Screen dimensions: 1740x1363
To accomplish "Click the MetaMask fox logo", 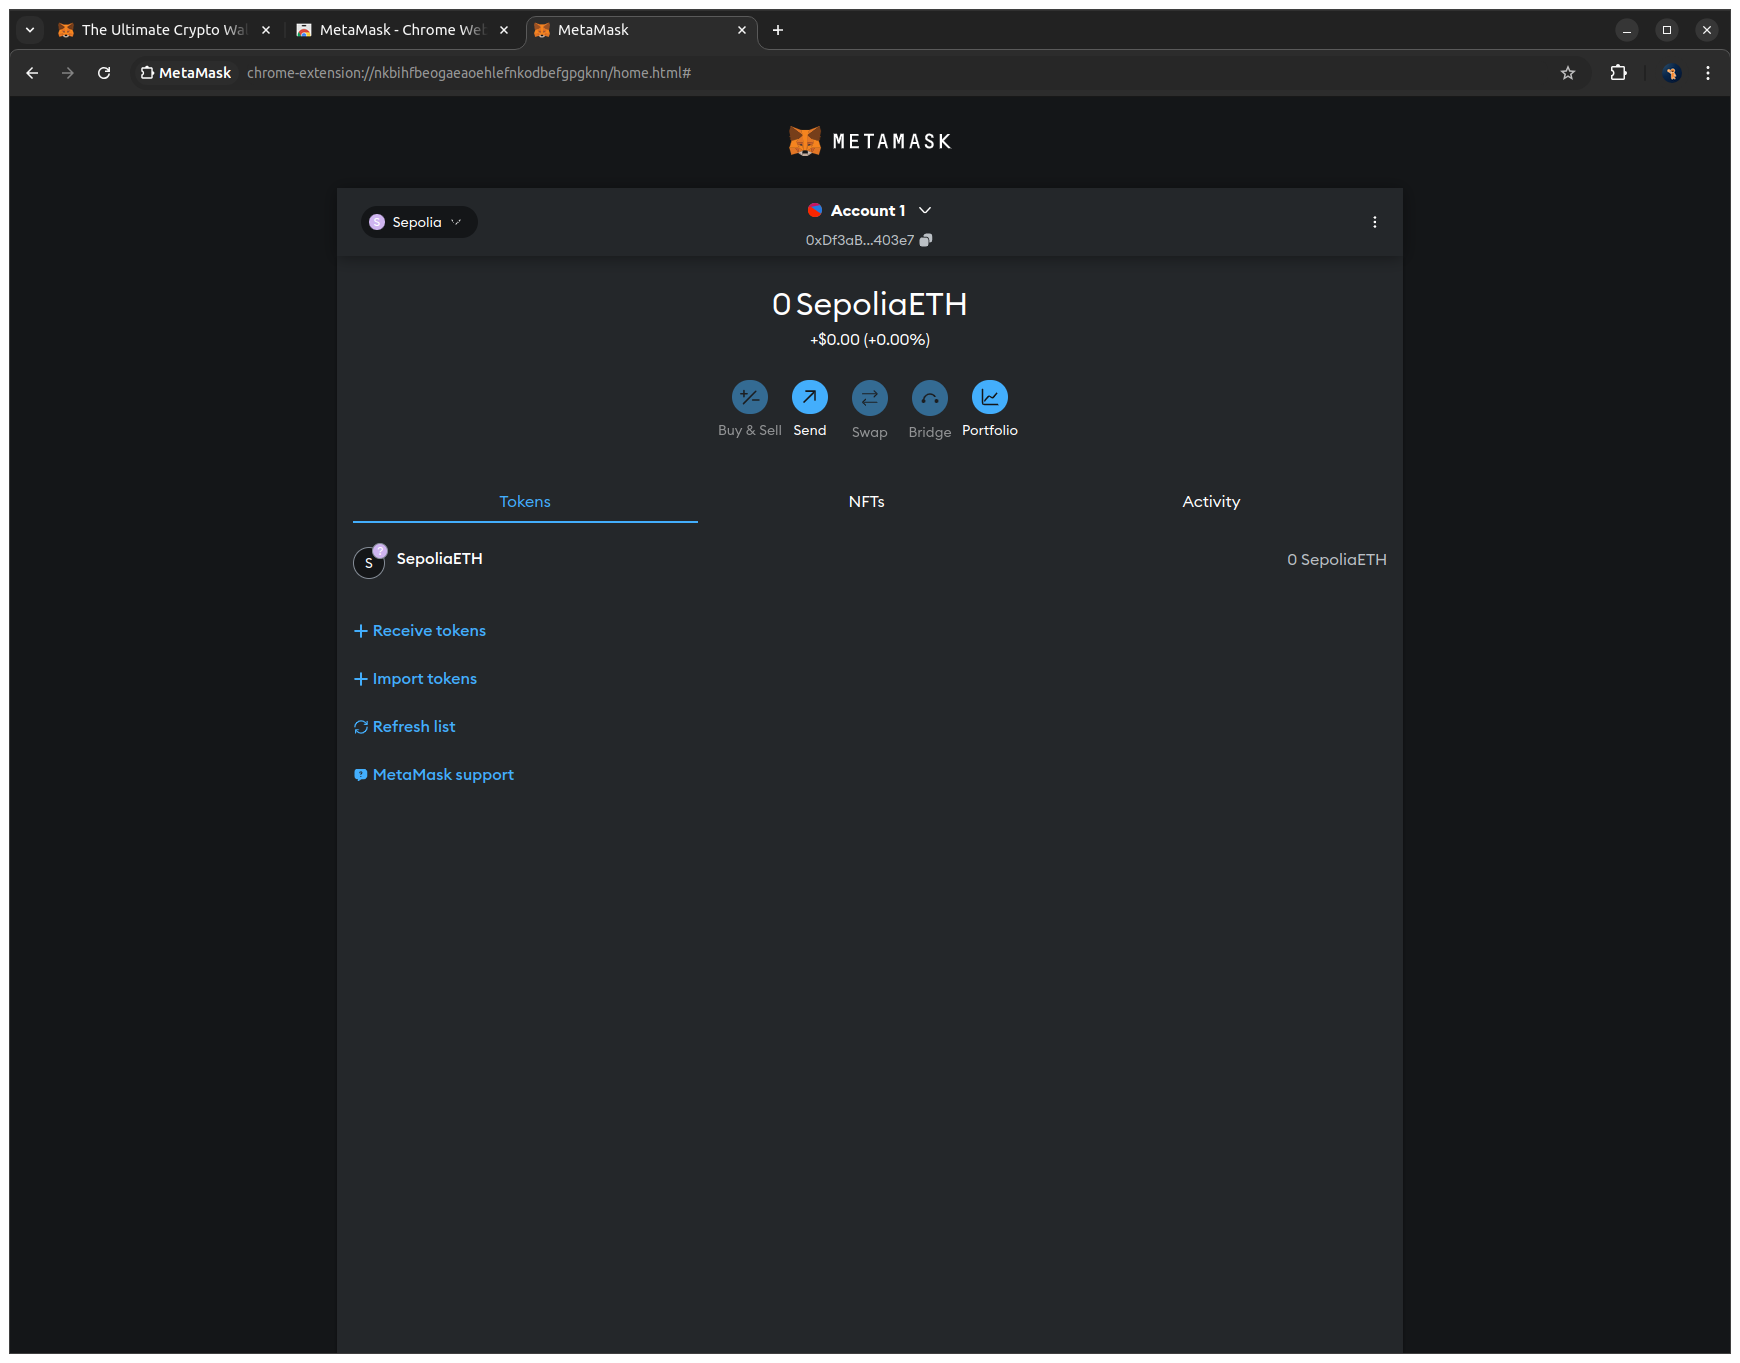I will point(805,141).
